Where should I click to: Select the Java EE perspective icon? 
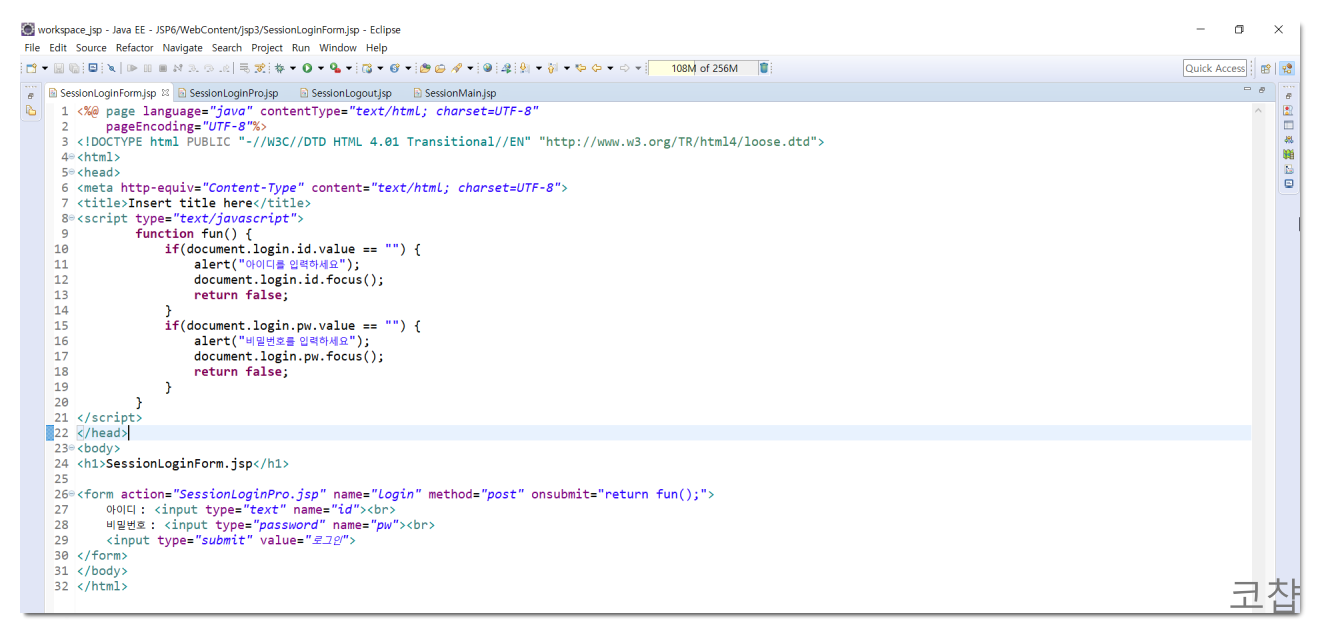click(1287, 68)
